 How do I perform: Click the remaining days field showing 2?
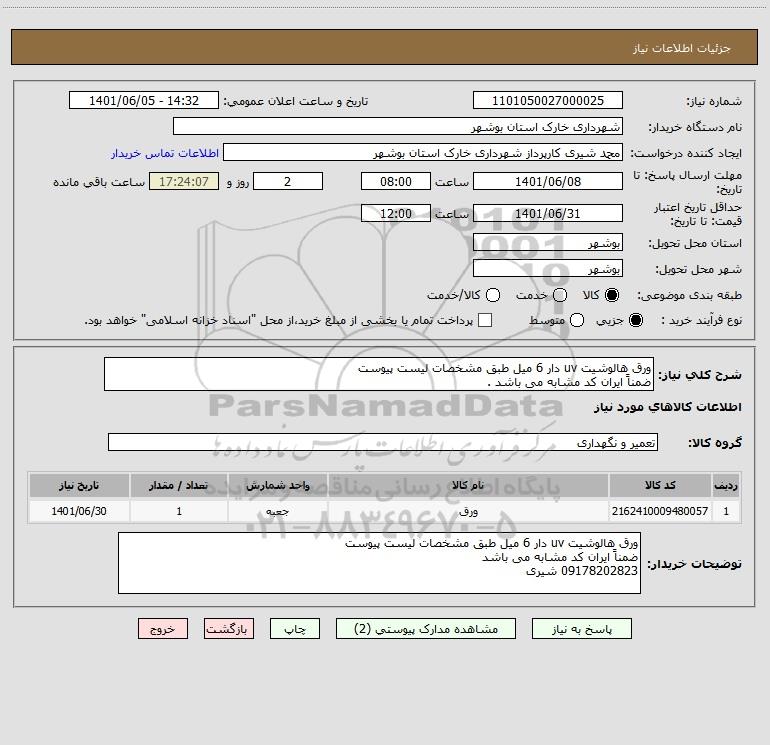pyautogui.click(x=288, y=181)
